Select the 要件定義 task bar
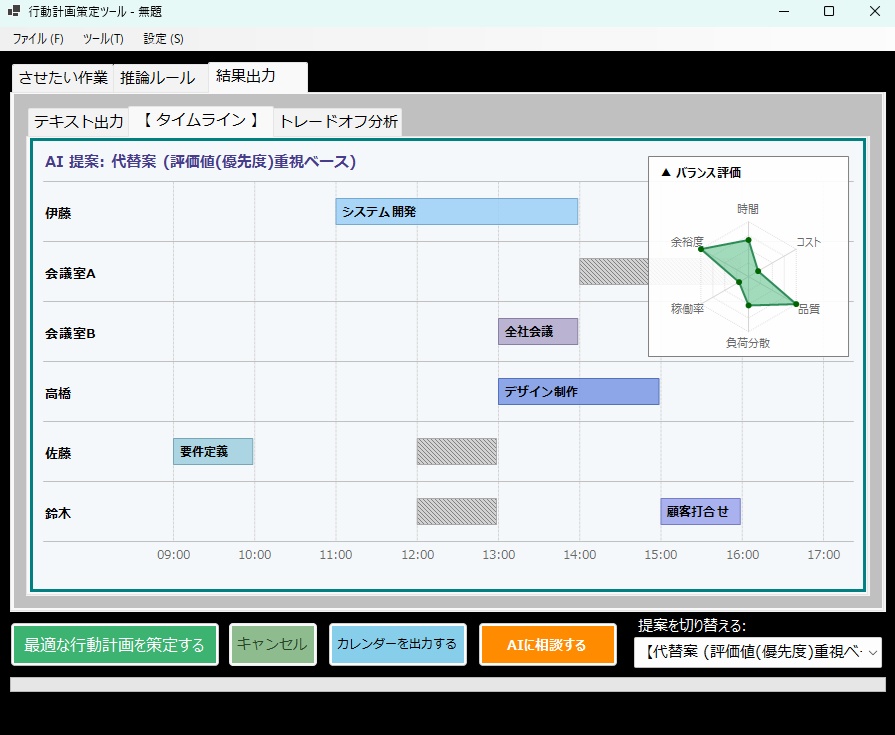895x735 pixels. pyautogui.click(x=213, y=451)
